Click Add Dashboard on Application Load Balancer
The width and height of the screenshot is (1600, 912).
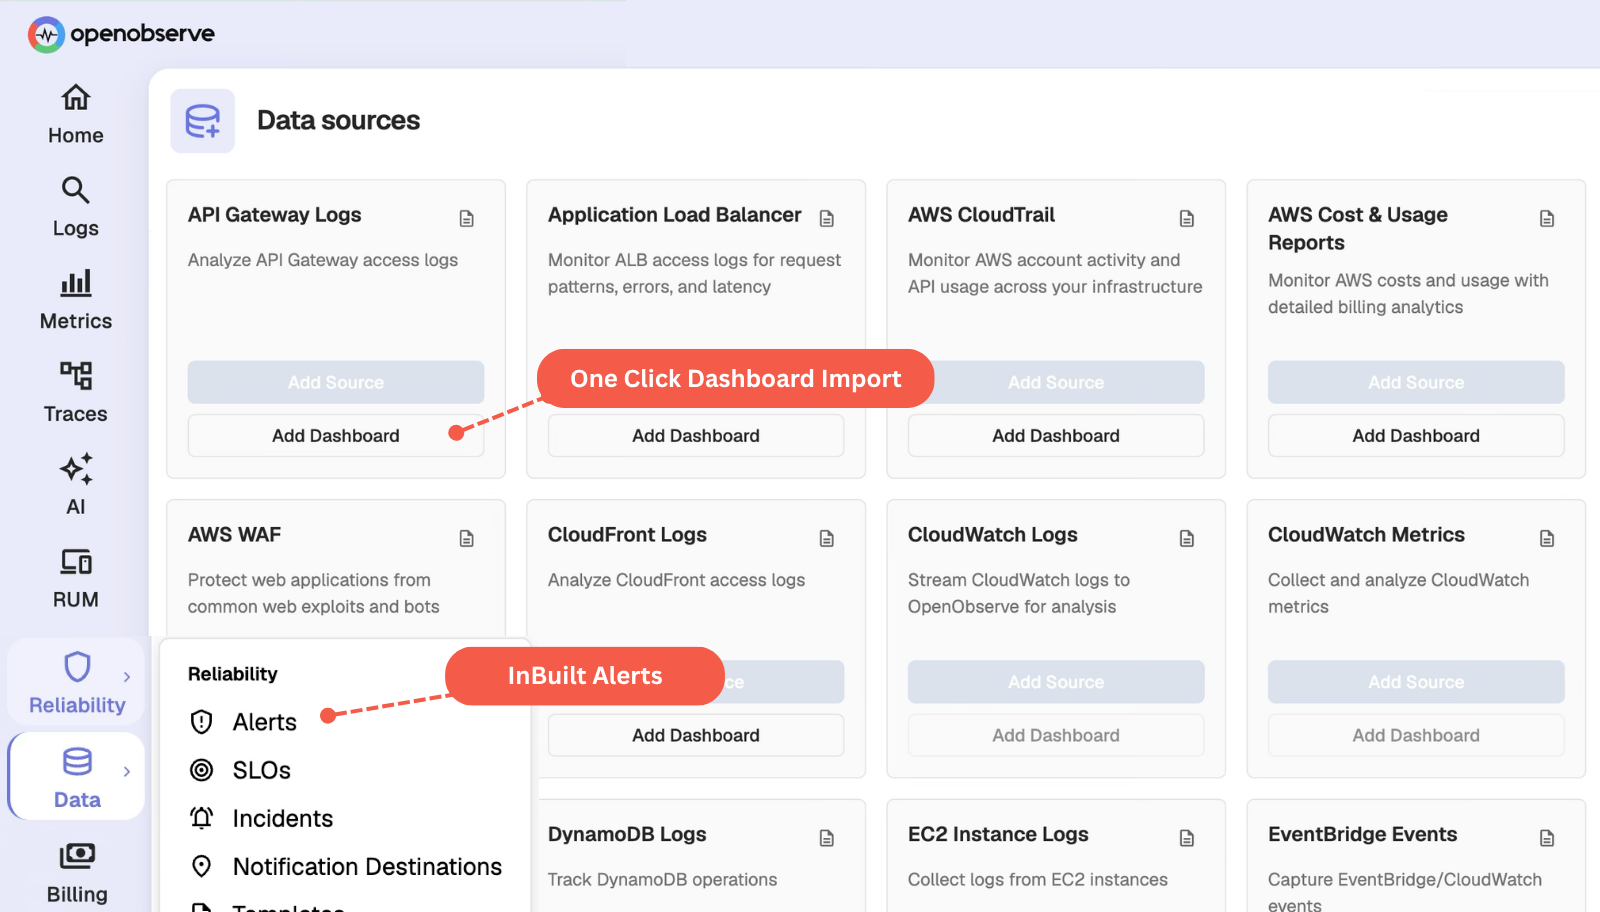pyautogui.click(x=696, y=436)
